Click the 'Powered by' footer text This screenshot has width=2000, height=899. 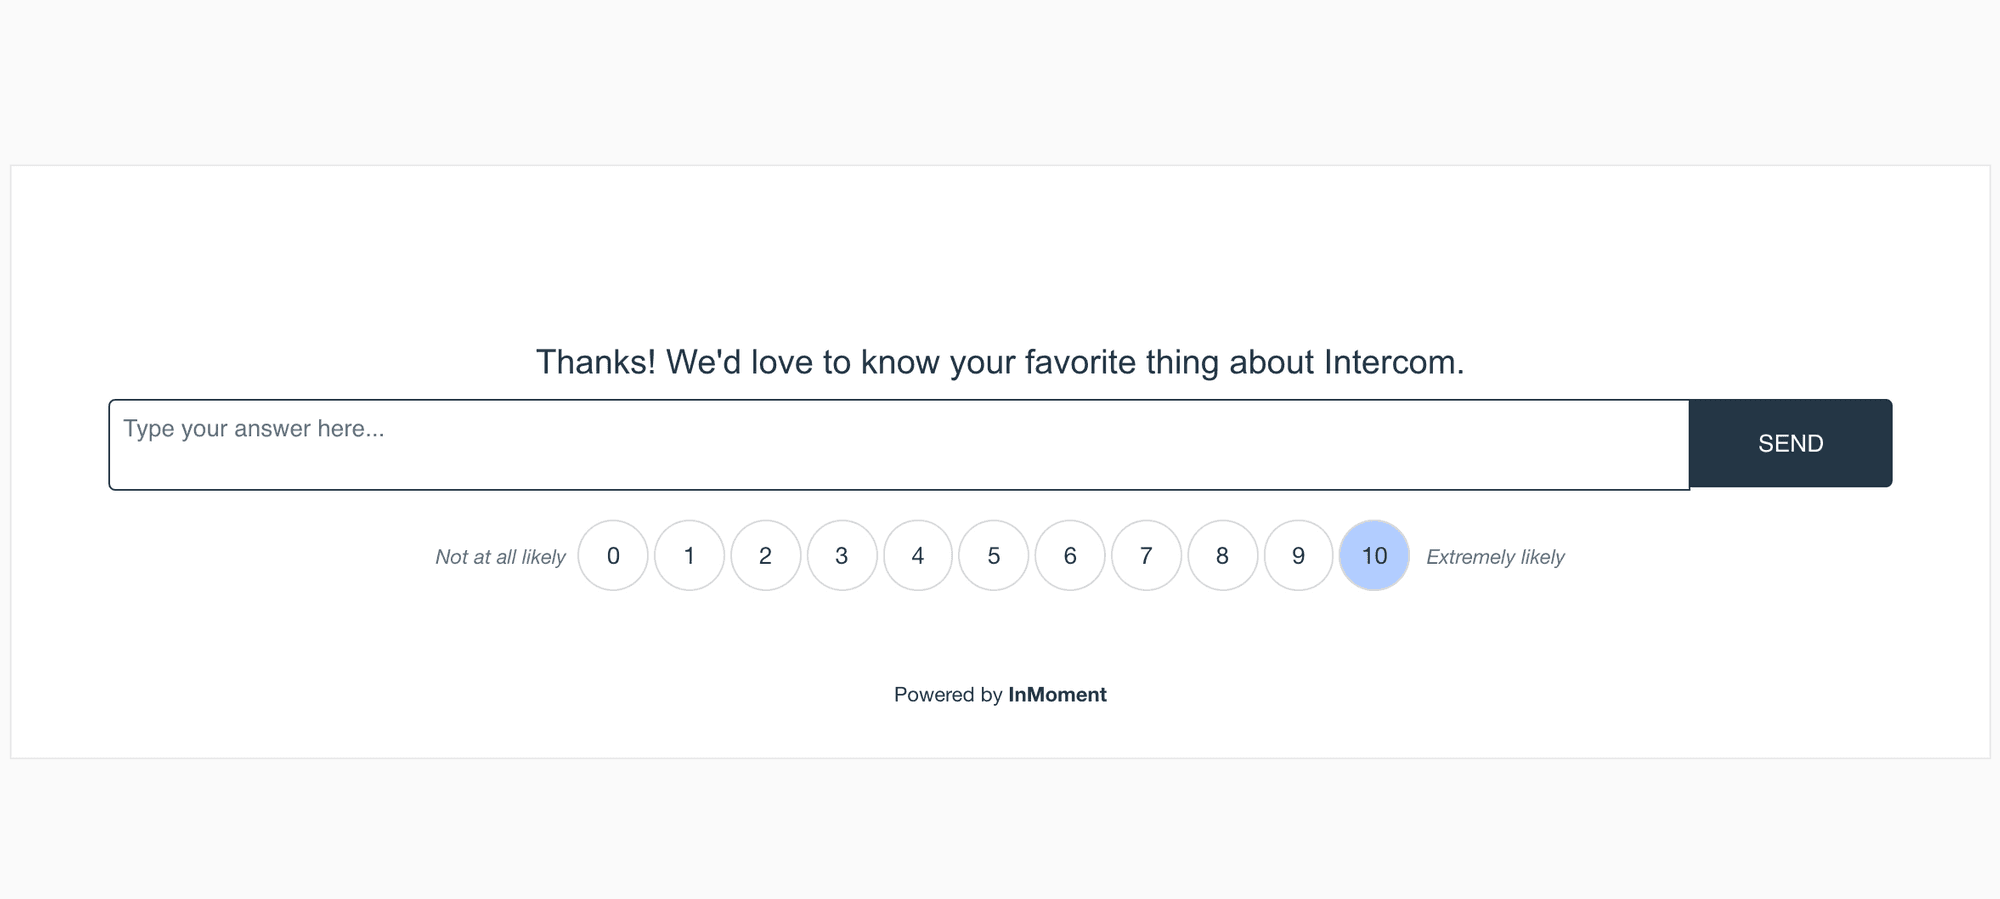click(948, 694)
